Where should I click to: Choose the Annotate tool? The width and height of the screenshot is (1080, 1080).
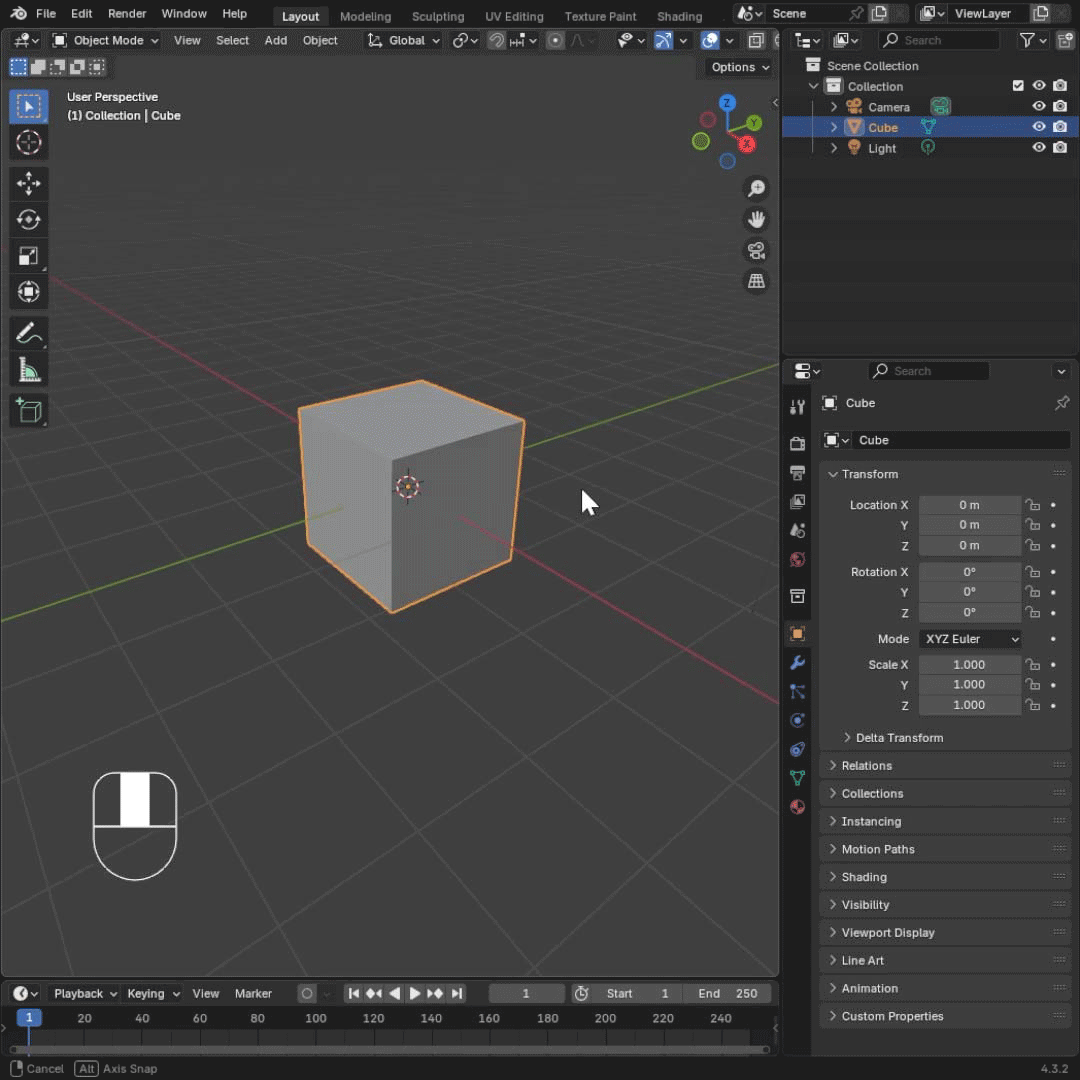pos(29,333)
